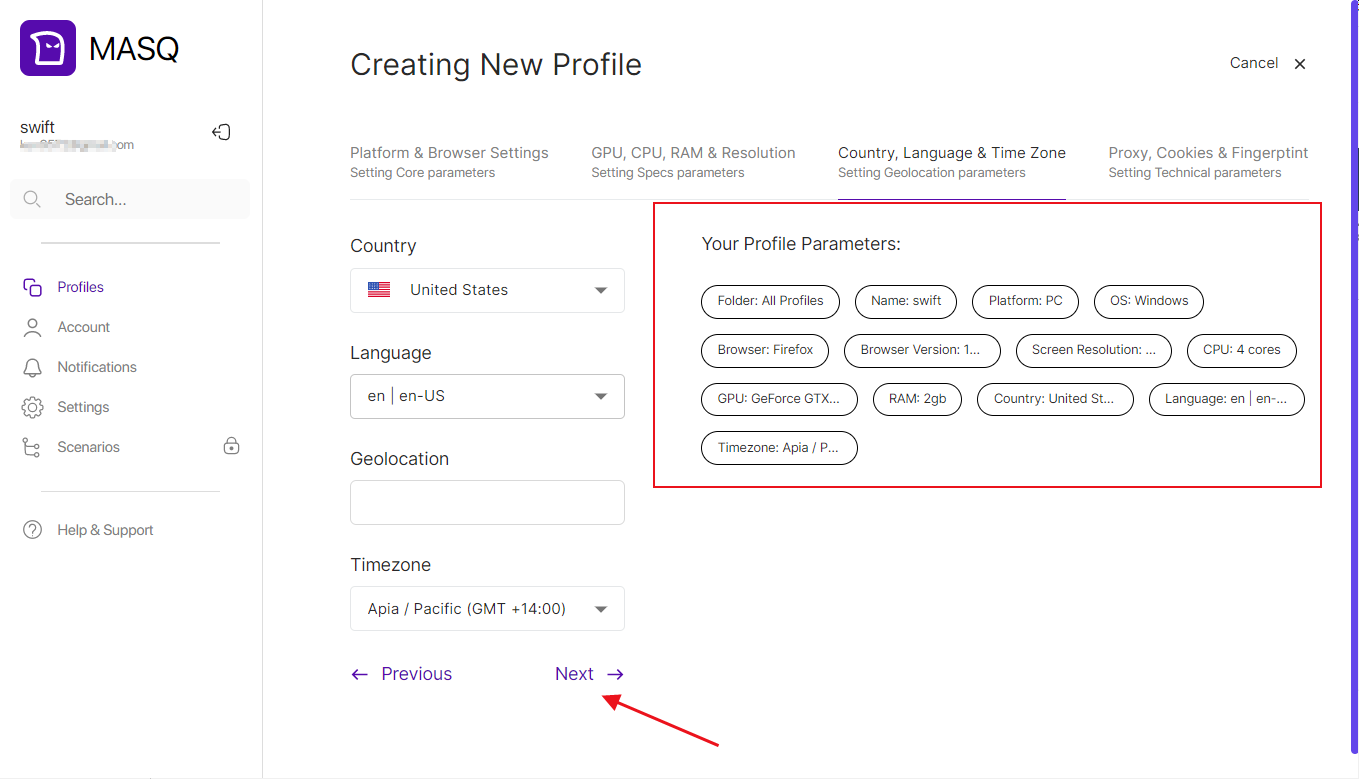Click the Geolocation input field
Viewport: 1359px width, 779px height.
[487, 502]
